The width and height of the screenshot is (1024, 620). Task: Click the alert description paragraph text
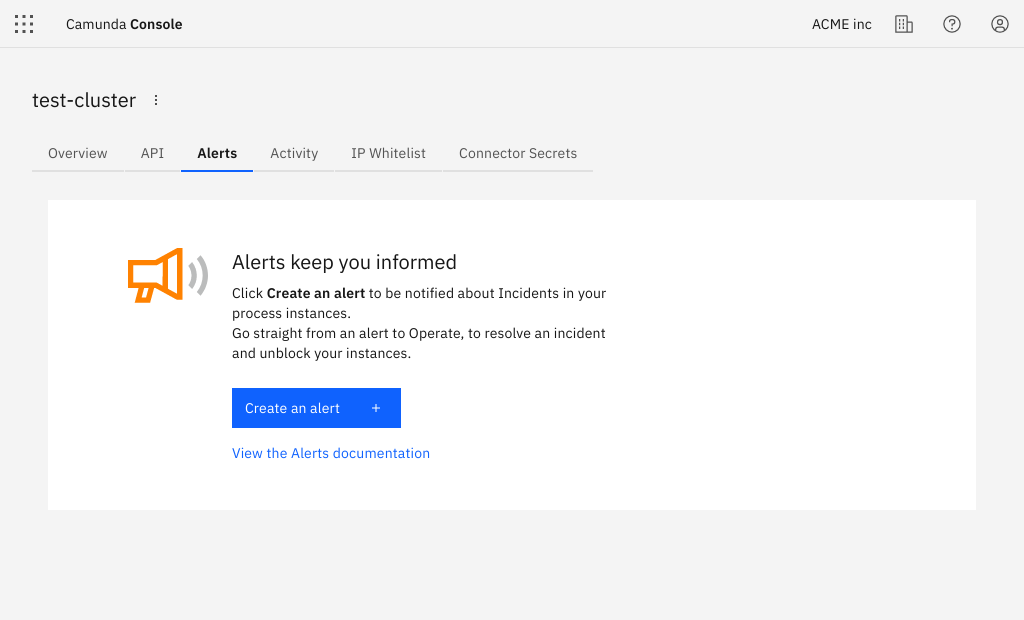tap(419, 323)
